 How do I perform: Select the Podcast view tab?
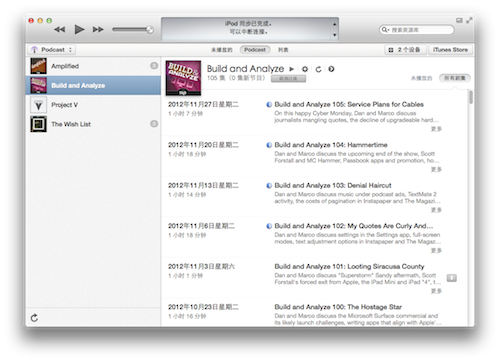255,50
